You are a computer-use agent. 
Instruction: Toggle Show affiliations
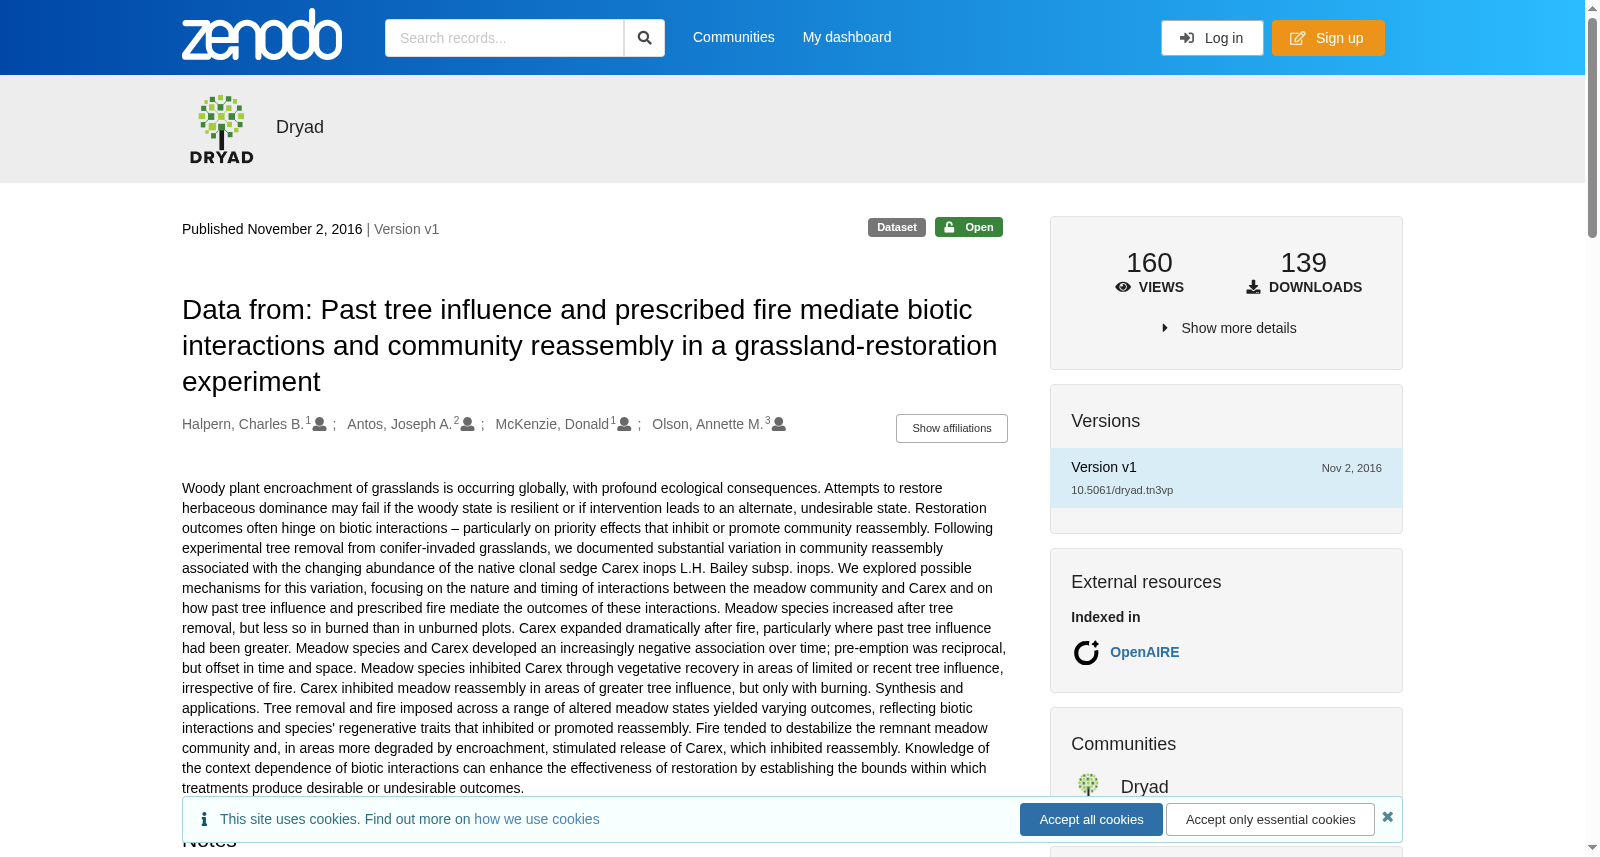pos(952,428)
